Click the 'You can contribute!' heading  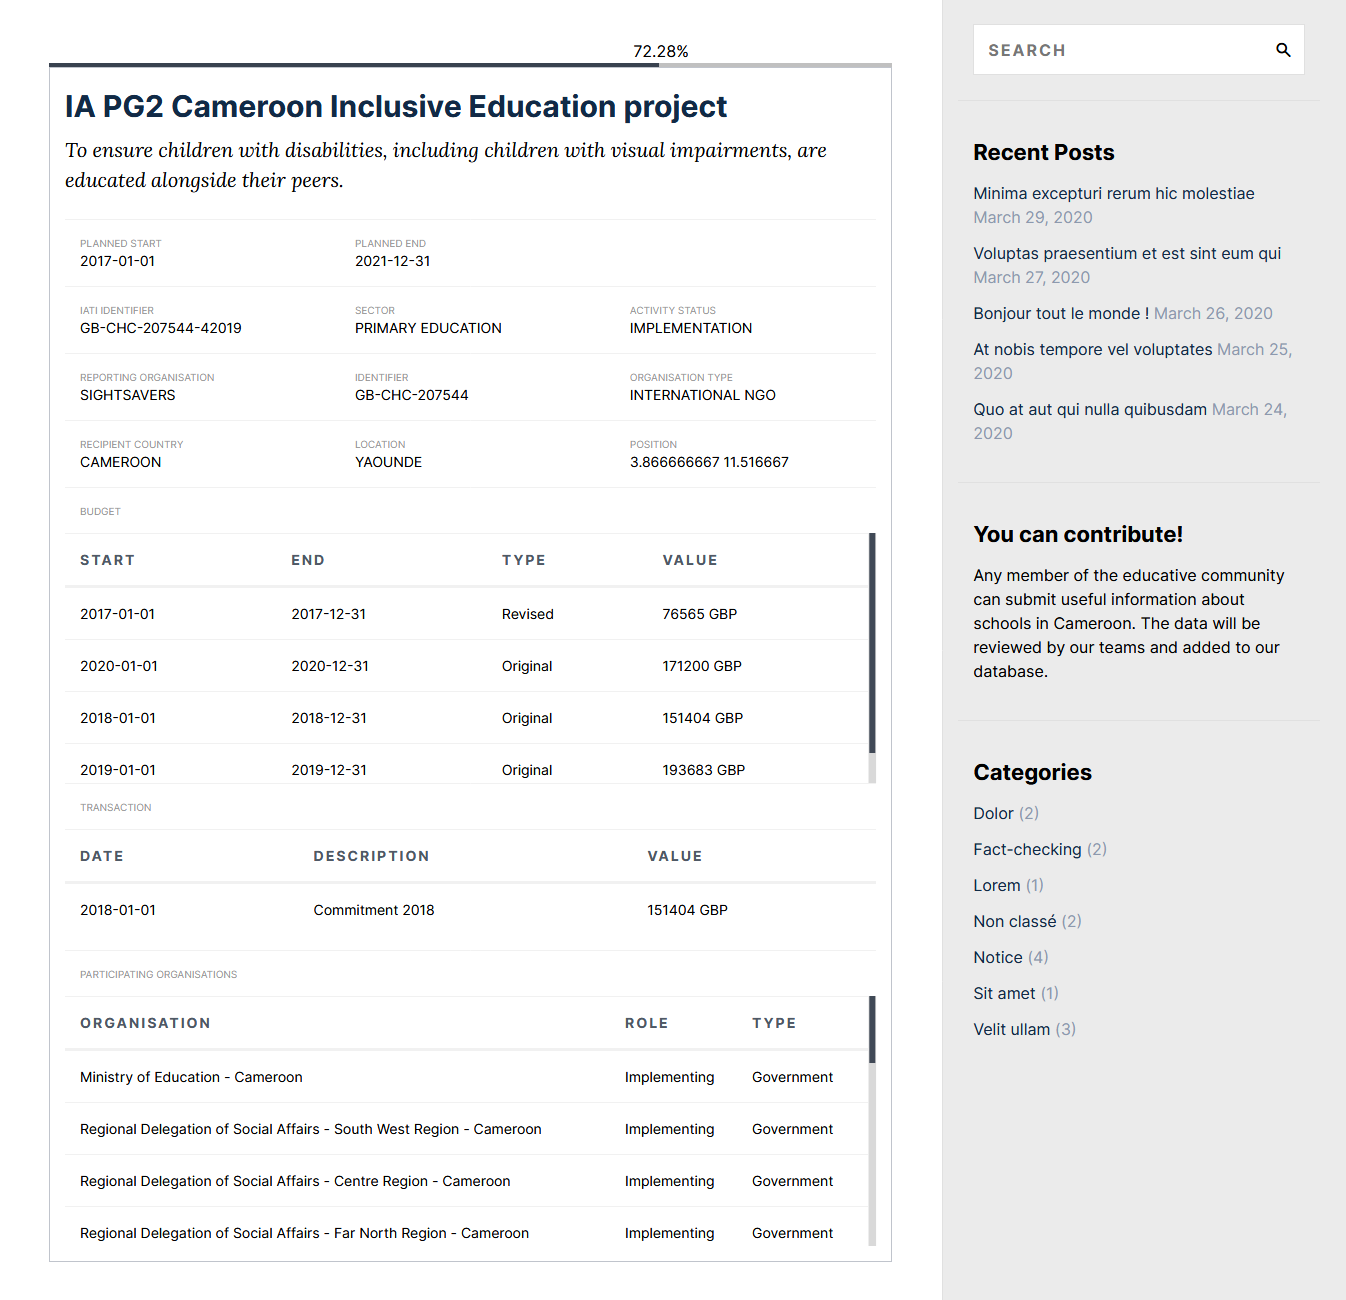[x=1078, y=534]
